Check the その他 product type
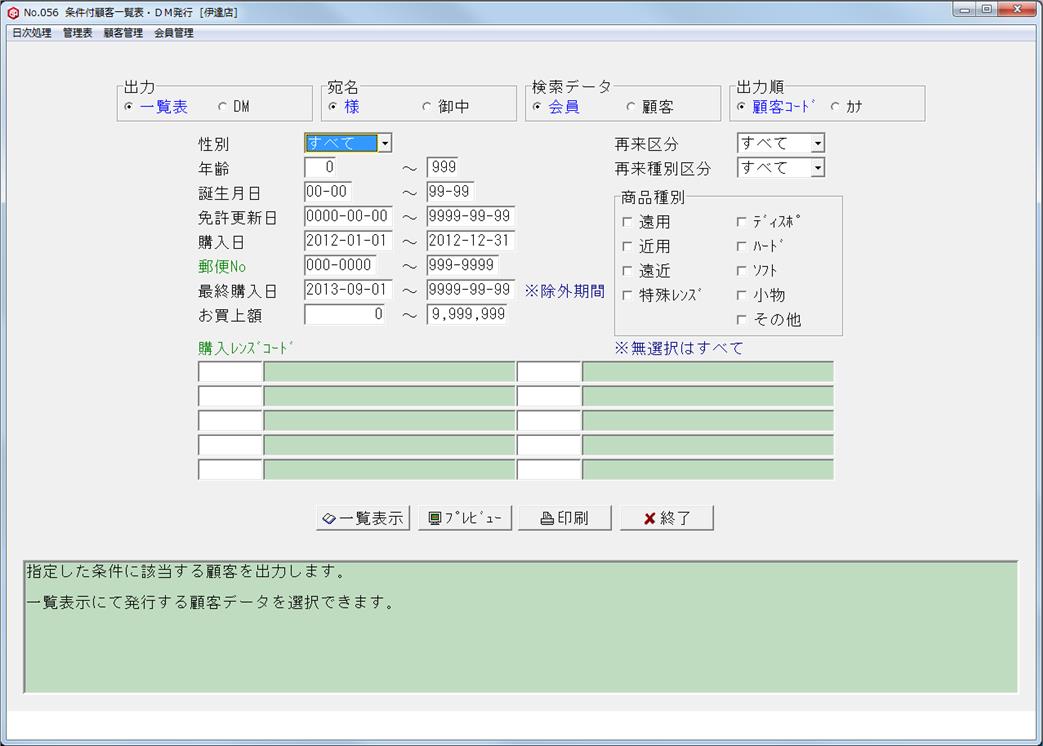1043x746 pixels. click(742, 320)
